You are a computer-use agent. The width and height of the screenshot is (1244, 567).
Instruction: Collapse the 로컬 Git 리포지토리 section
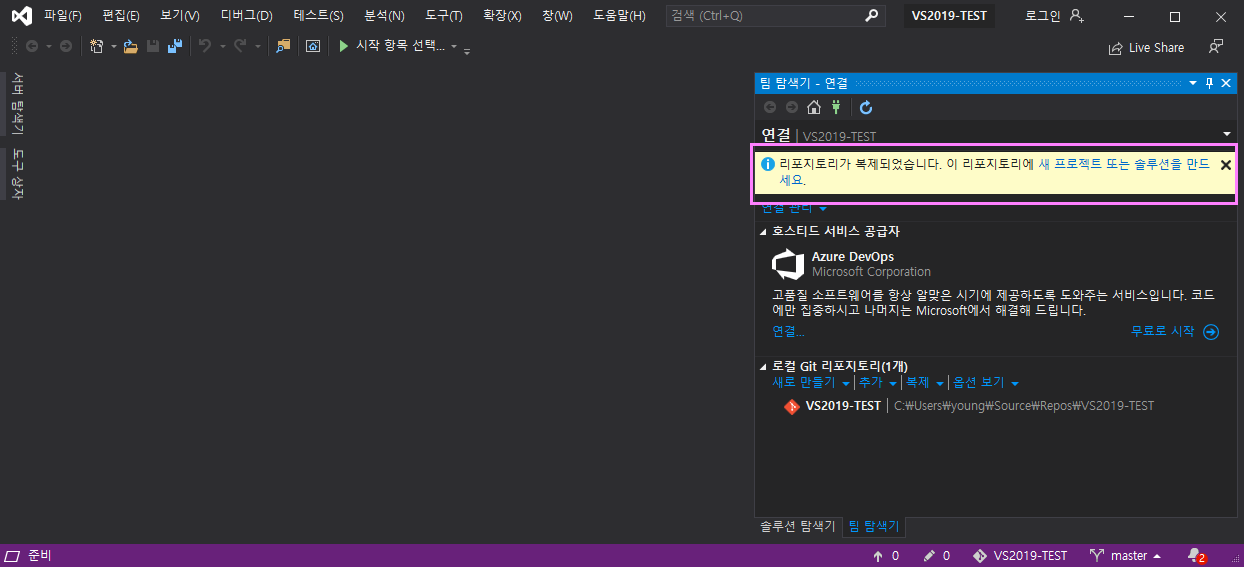[764, 367]
